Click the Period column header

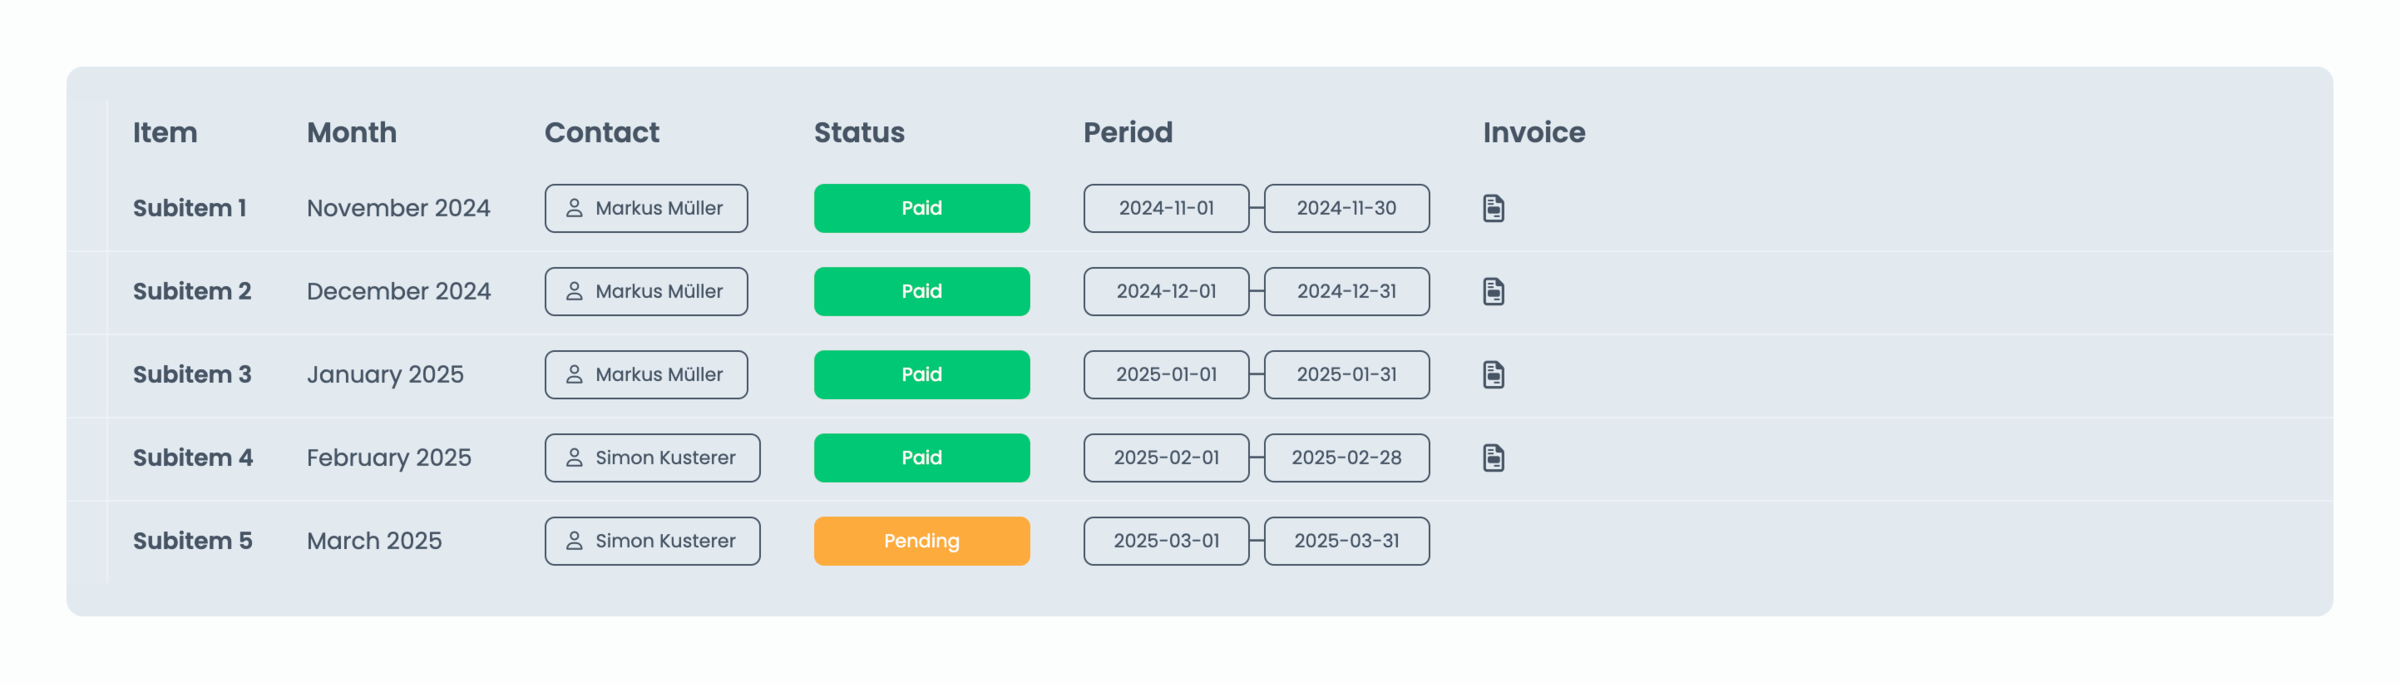point(1128,132)
